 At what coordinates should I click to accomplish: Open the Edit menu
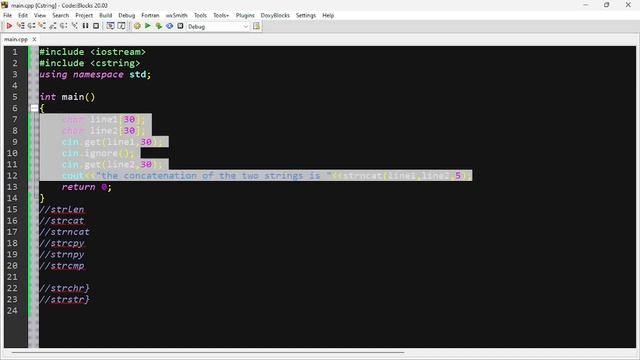pos(23,15)
